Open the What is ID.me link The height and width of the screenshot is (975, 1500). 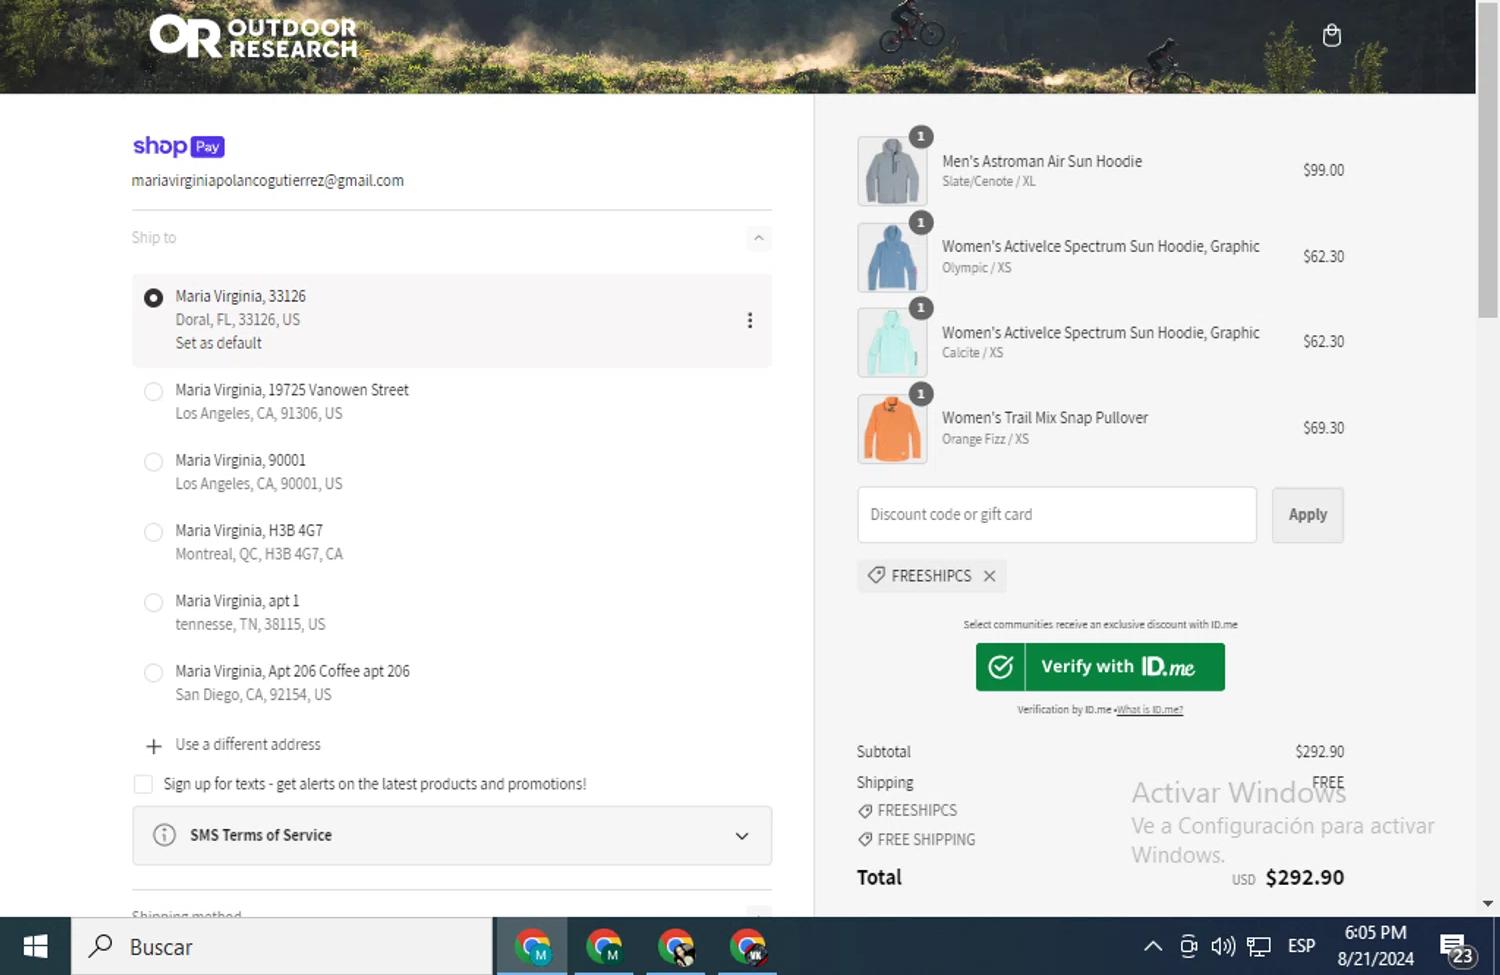[1149, 710]
